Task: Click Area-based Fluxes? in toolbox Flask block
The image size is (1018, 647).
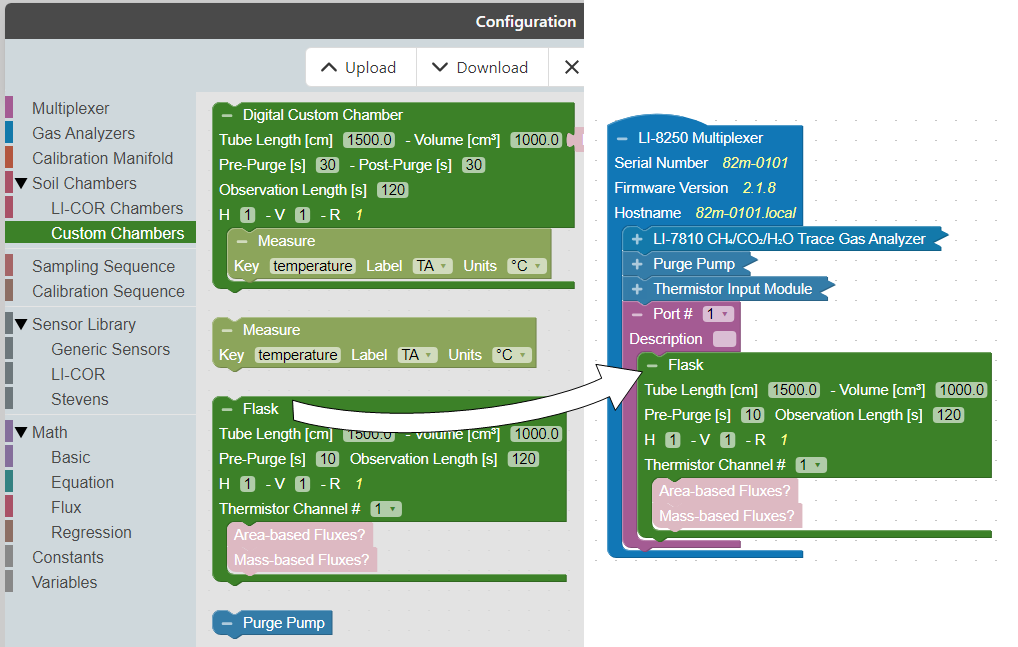Action: pos(299,535)
